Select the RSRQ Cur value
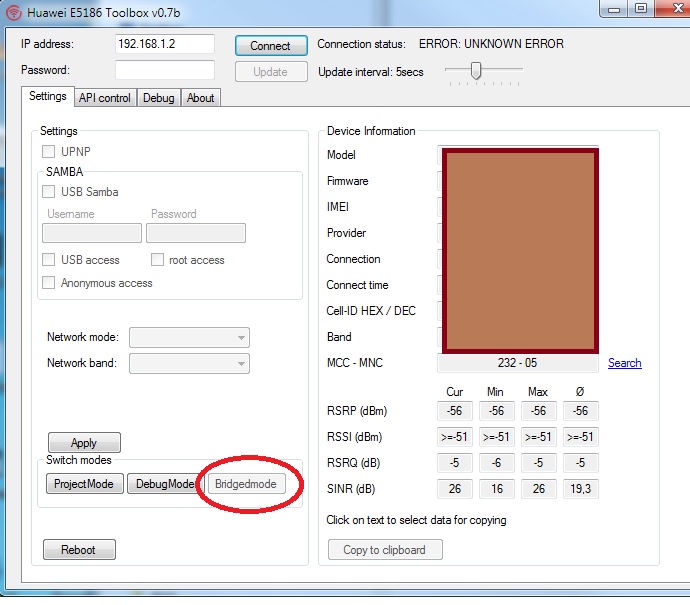 [x=455, y=463]
